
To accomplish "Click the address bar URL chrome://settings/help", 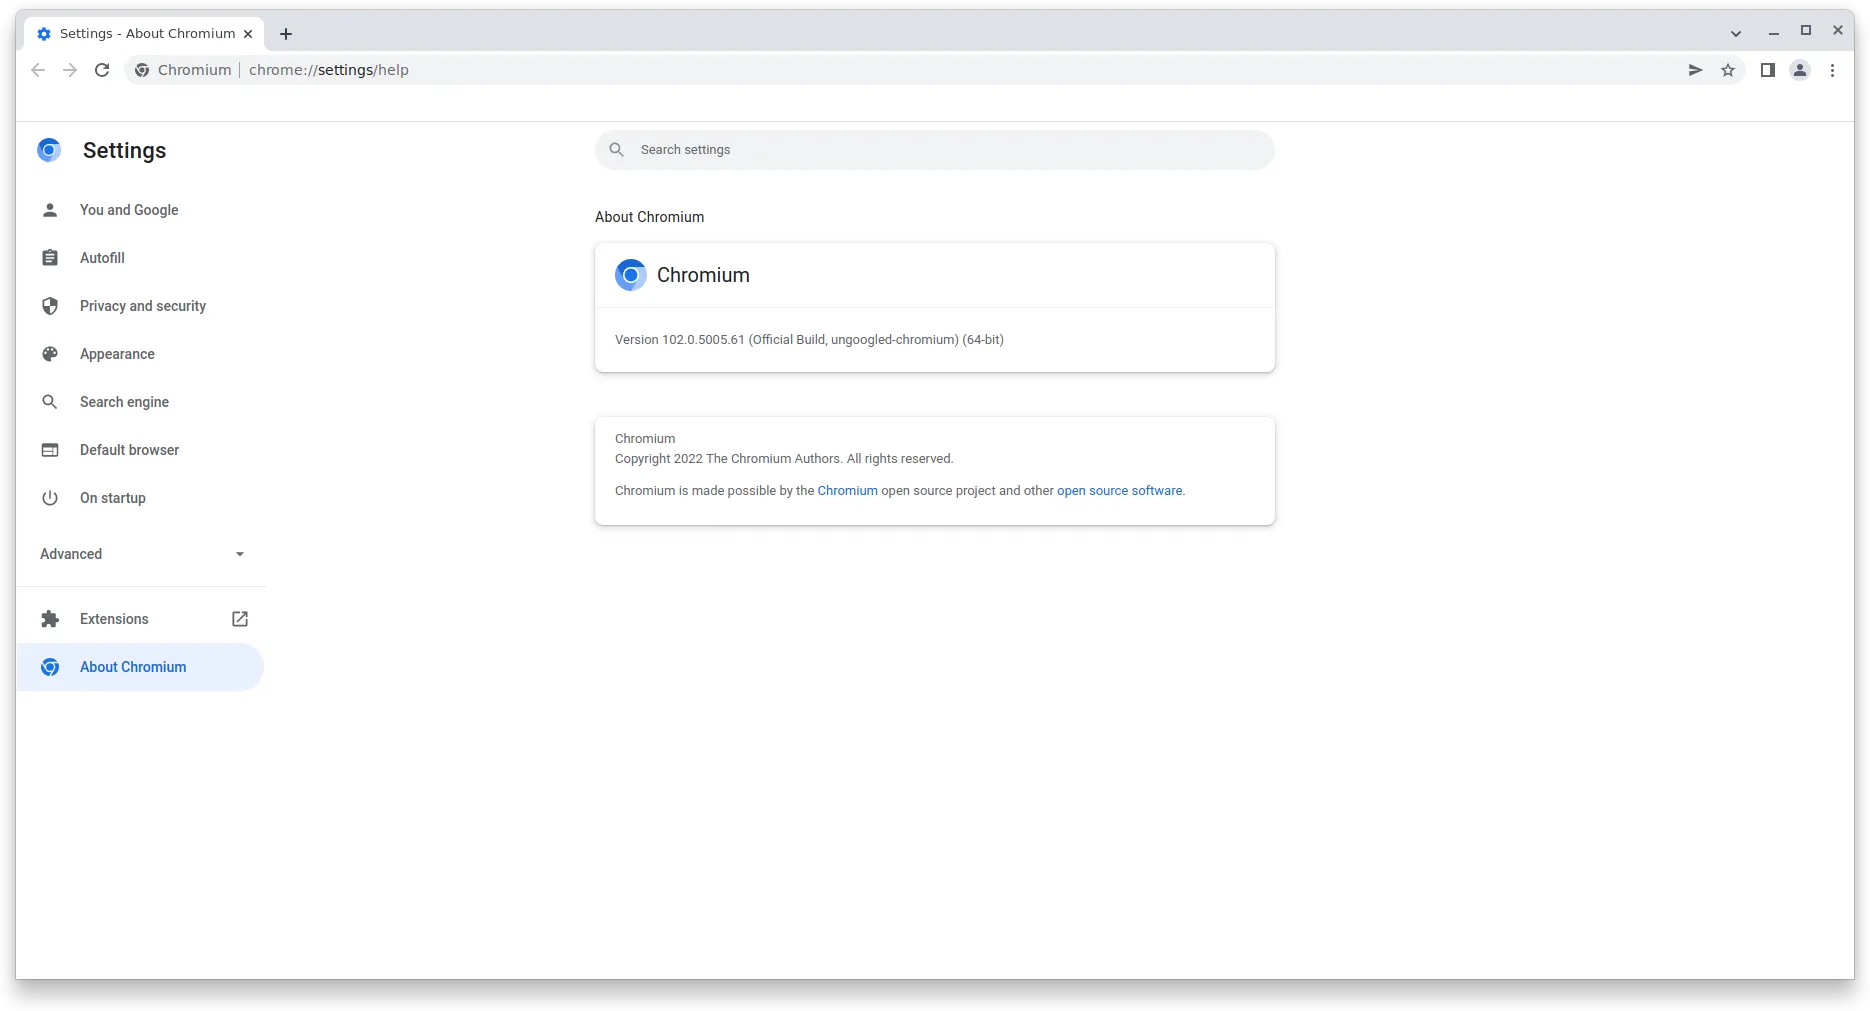I will [x=329, y=70].
